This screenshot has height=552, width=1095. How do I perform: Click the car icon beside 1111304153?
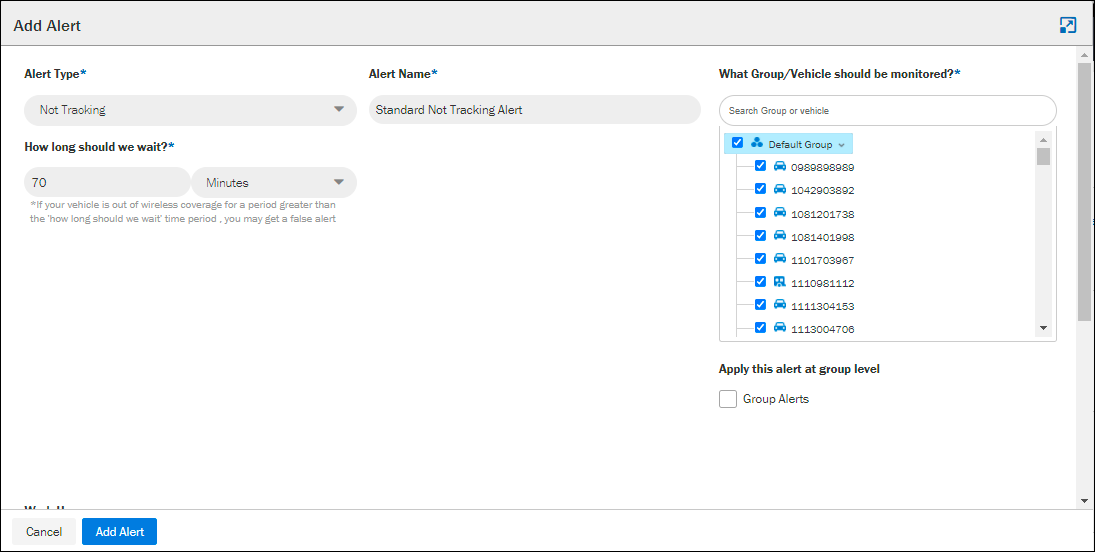coord(780,305)
